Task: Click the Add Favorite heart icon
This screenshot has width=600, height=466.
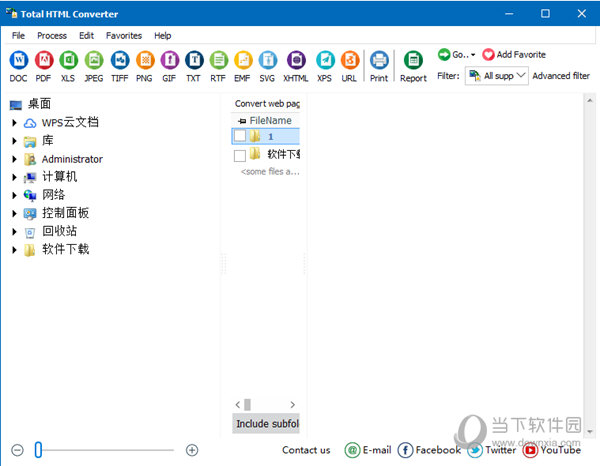Action: 488,55
